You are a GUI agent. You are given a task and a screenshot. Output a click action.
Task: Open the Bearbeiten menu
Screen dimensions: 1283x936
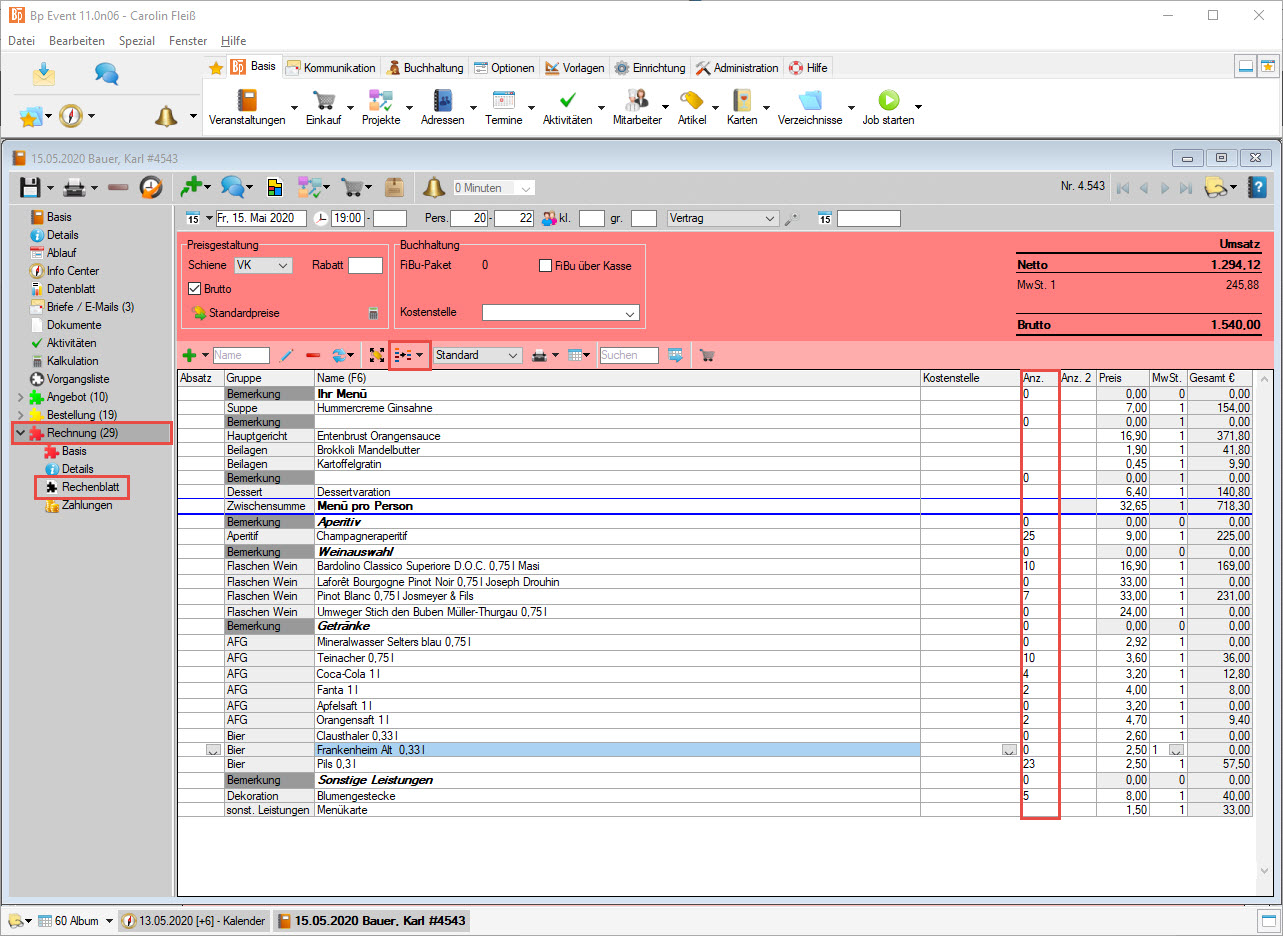(x=77, y=41)
